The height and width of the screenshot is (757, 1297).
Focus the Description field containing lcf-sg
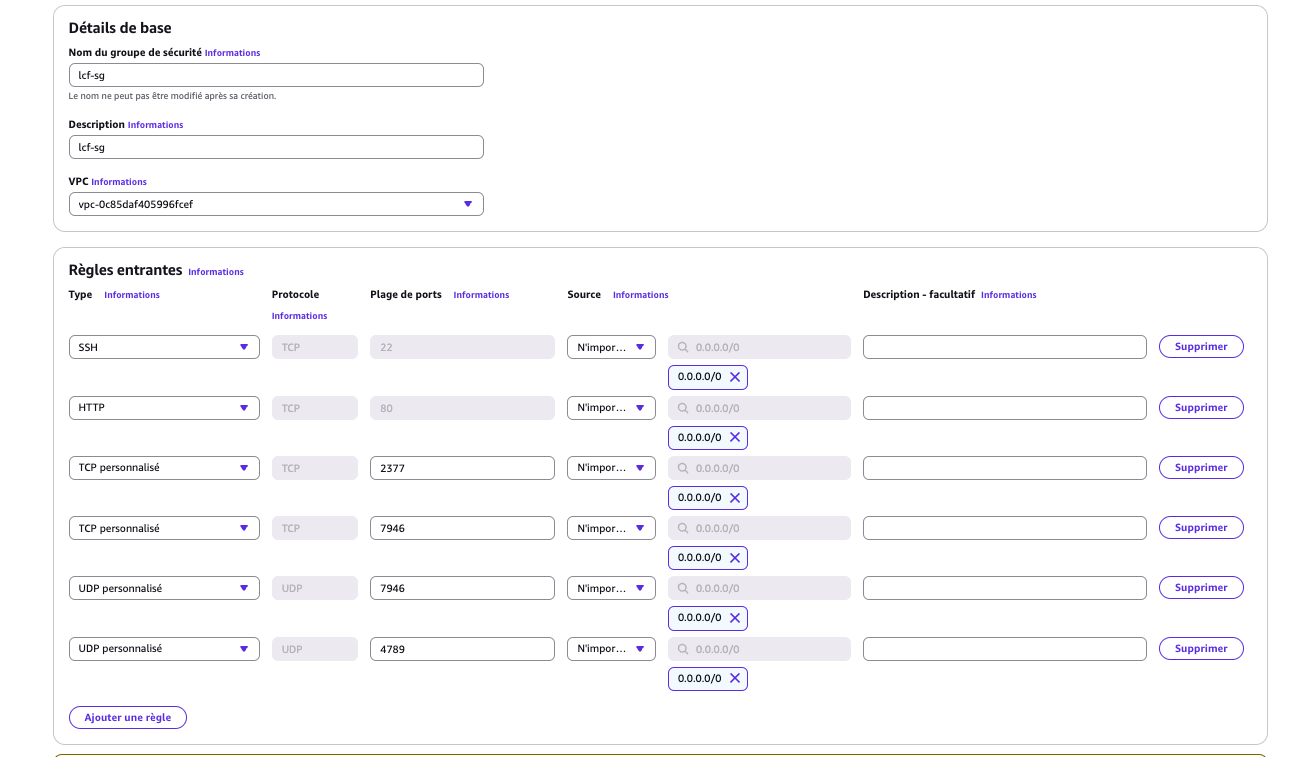276,147
